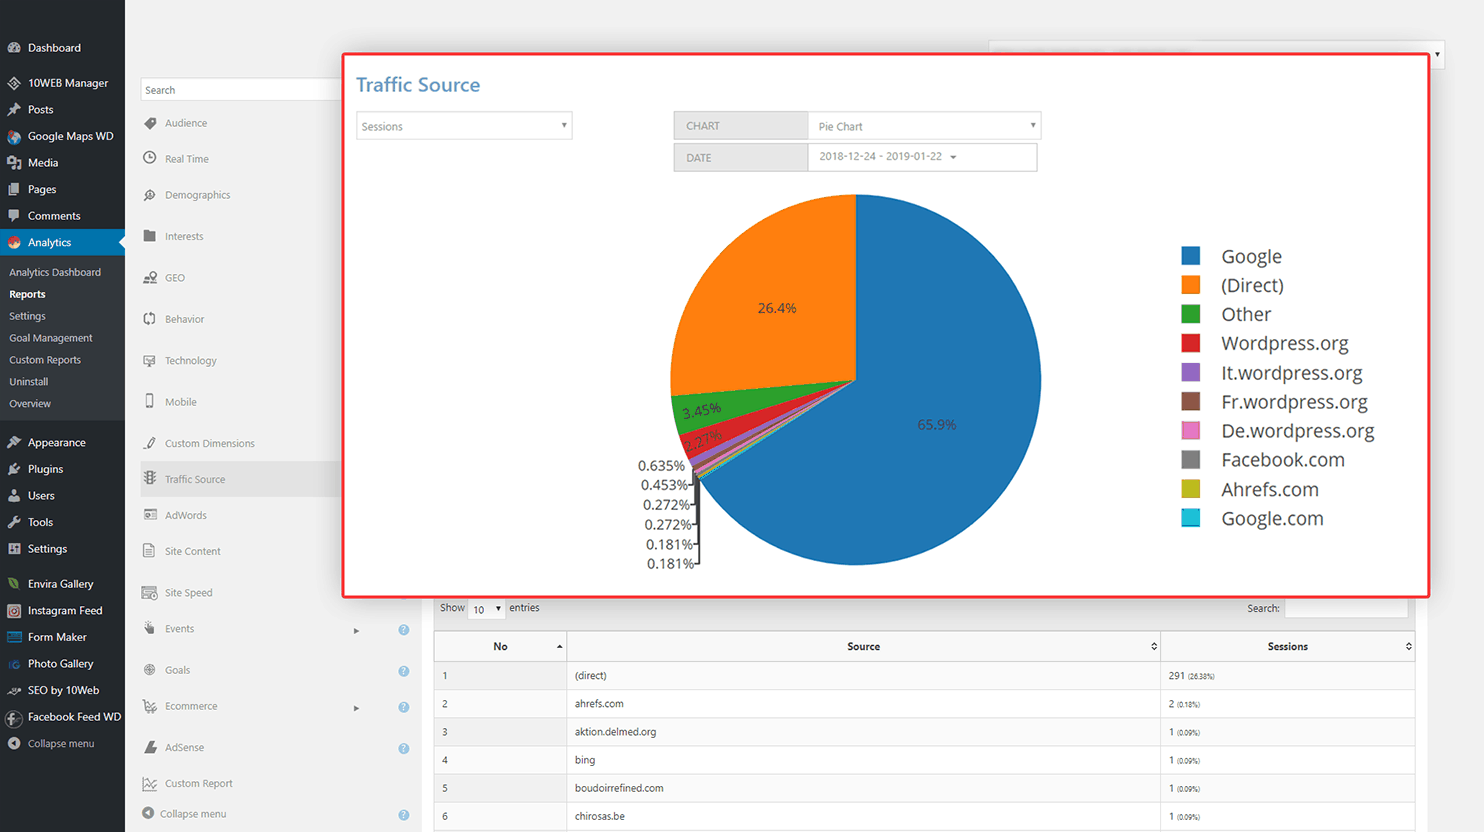Click the Form Maker sidebar icon
Viewport: 1484px width, 832px height.
tap(16, 637)
